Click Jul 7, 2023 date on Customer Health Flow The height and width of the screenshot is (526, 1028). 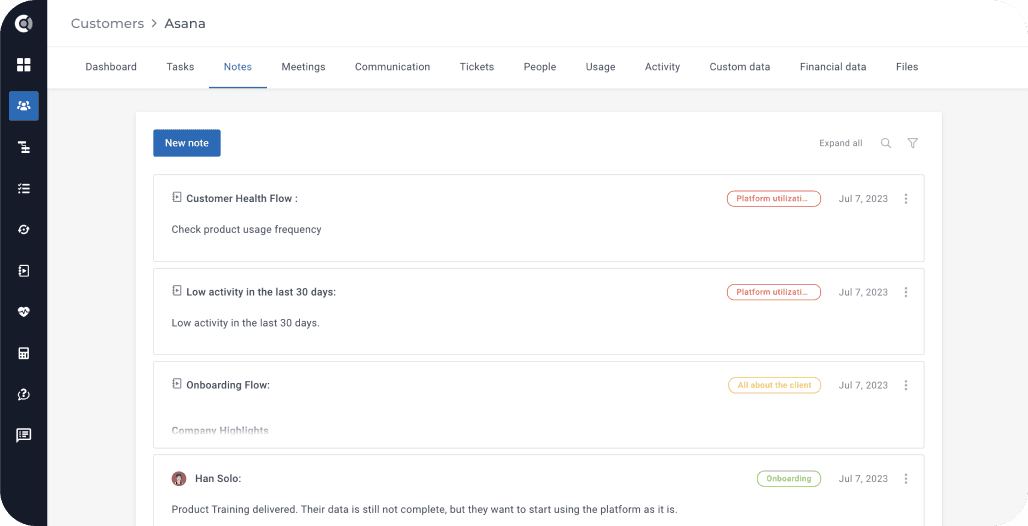click(x=863, y=199)
